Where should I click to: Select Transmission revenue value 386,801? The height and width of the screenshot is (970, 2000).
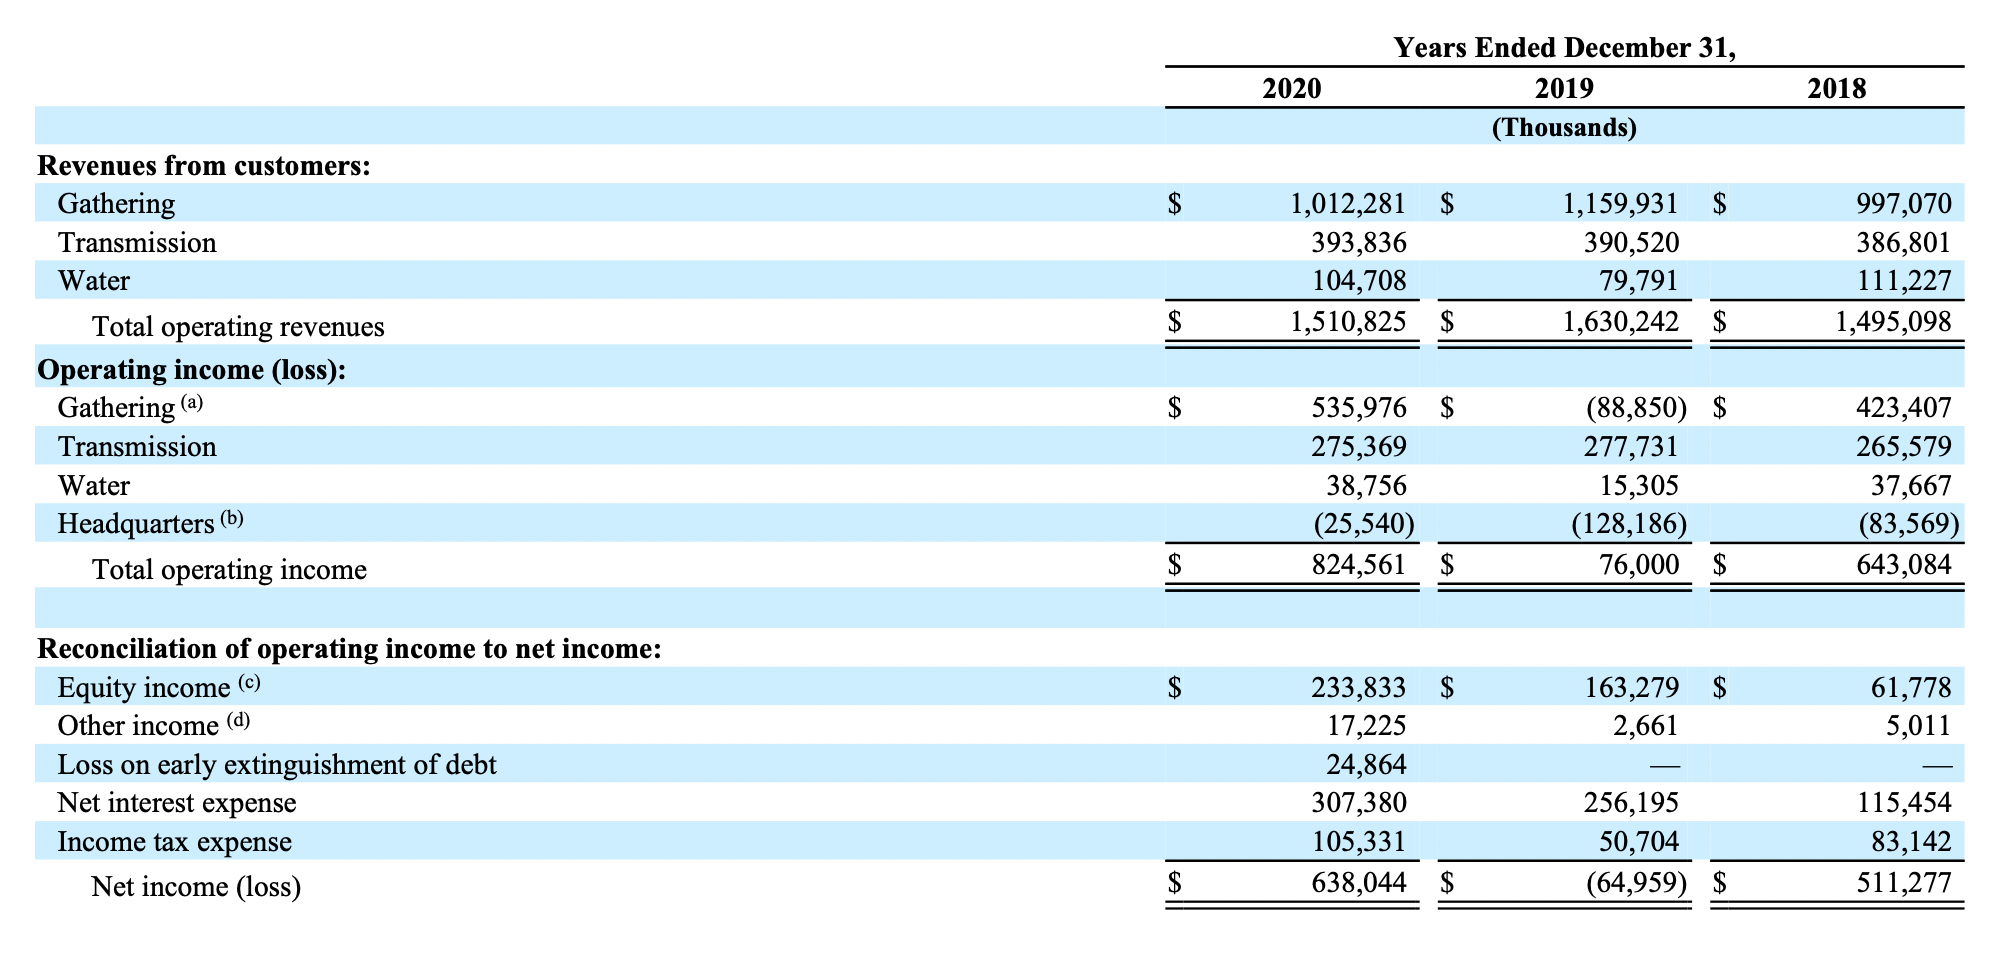pos(1903,243)
